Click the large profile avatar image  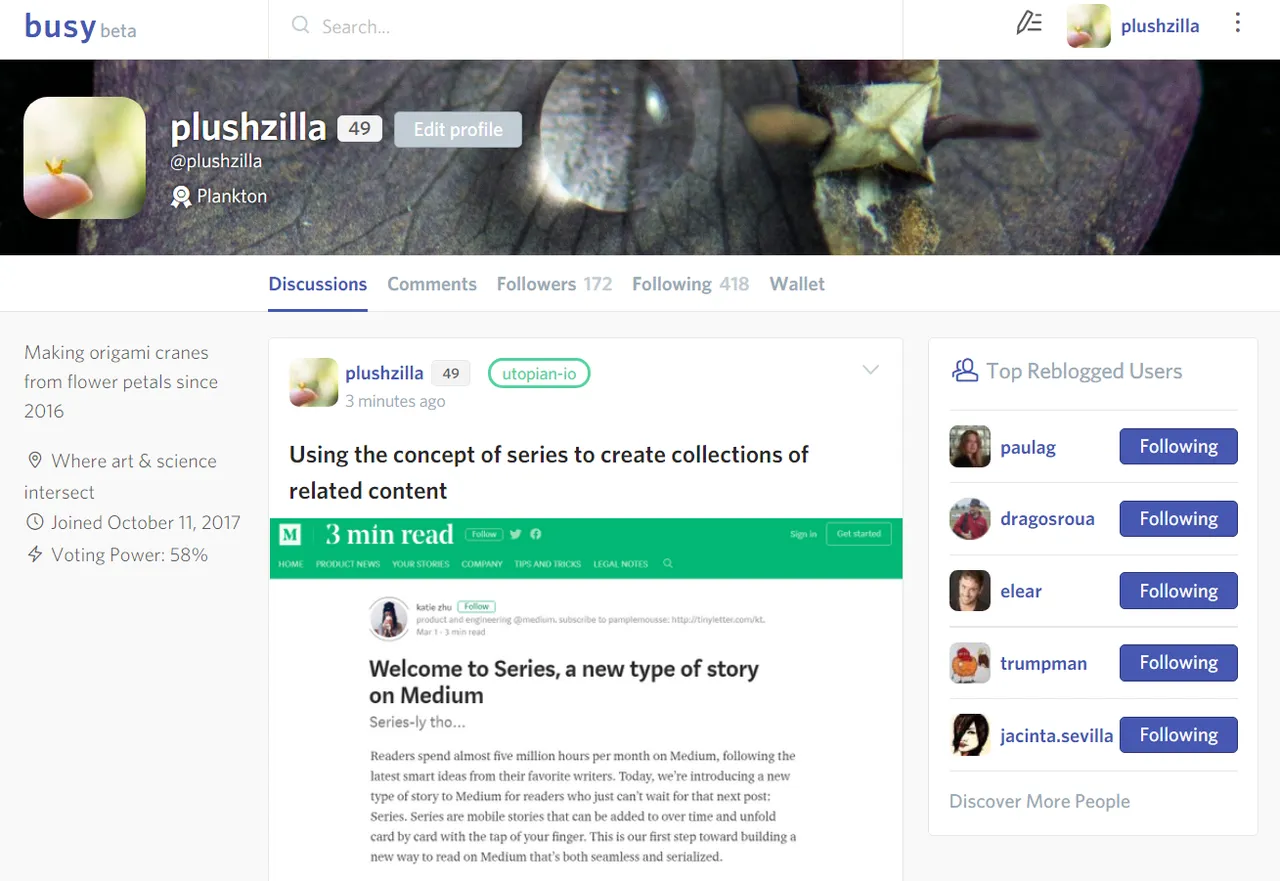point(85,158)
